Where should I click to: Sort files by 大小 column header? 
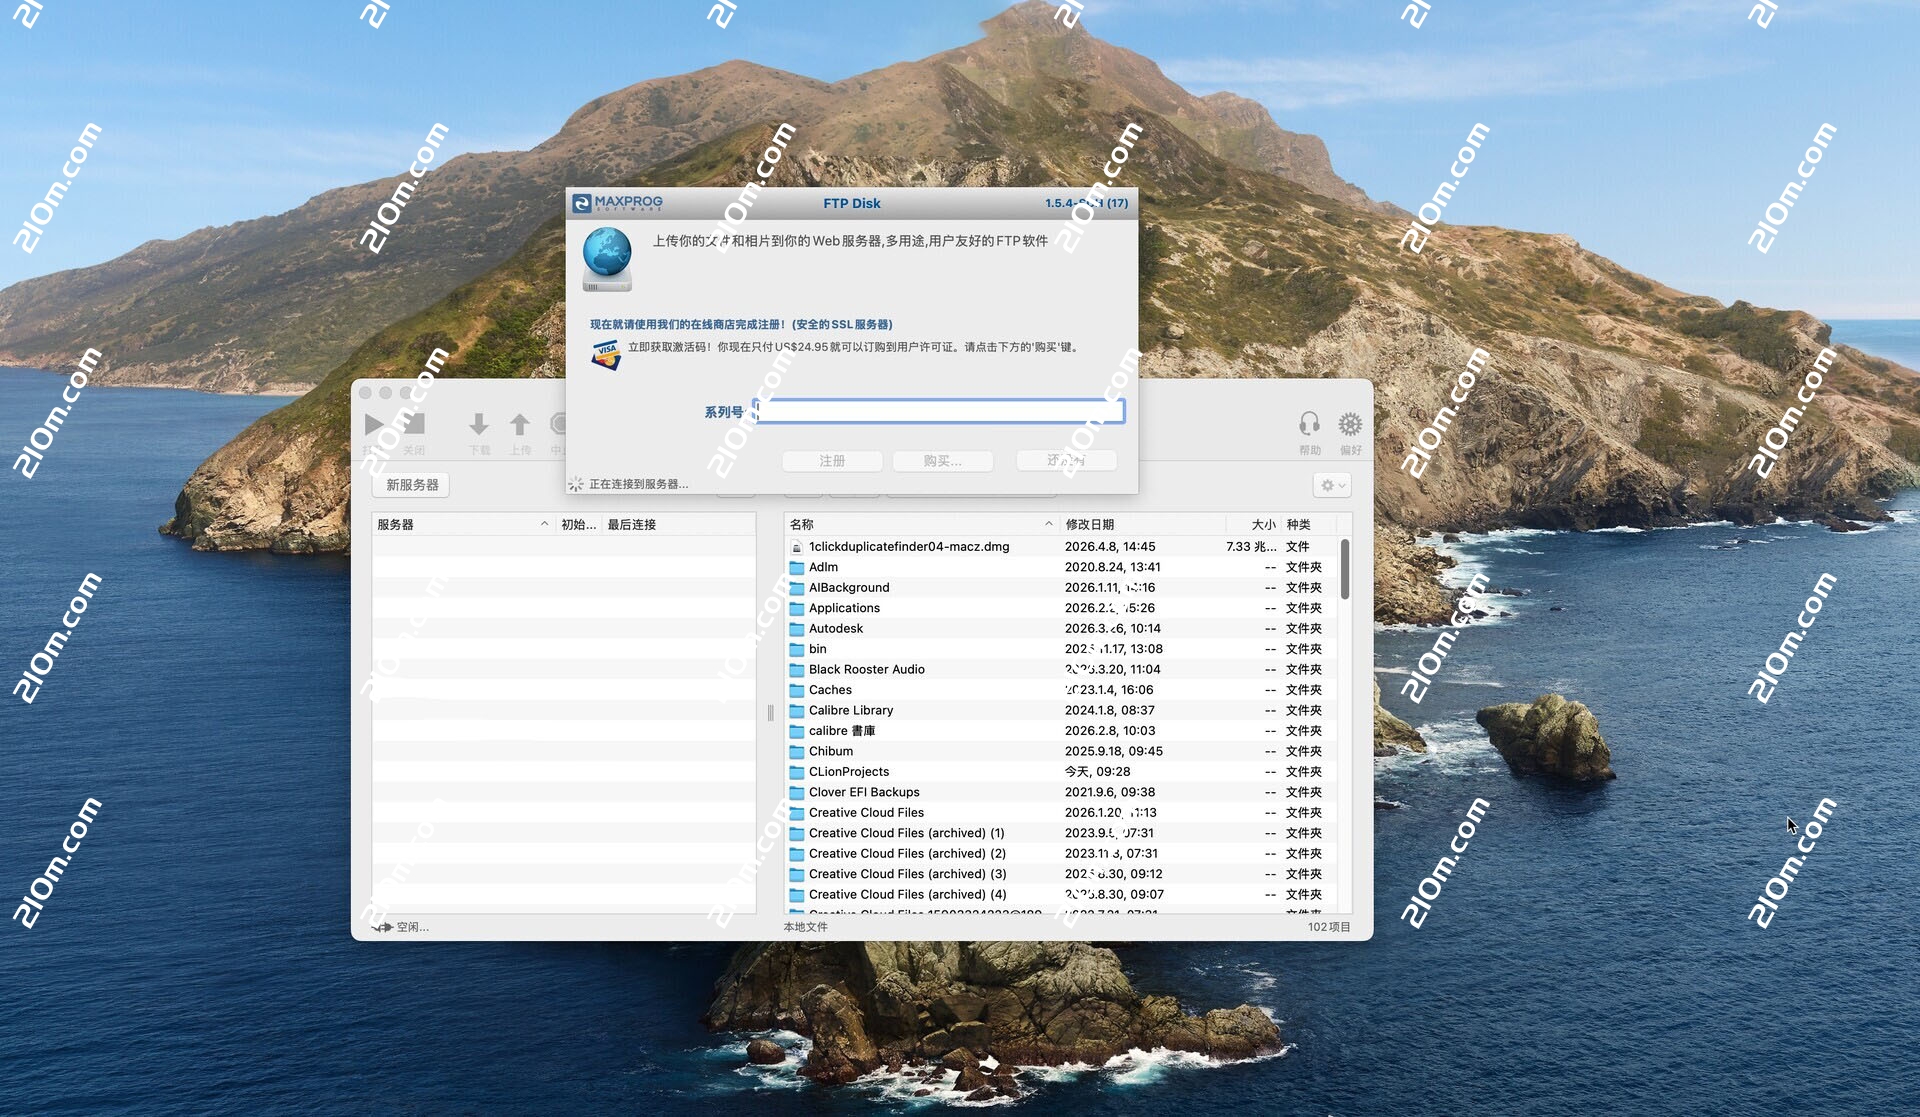coord(1254,524)
